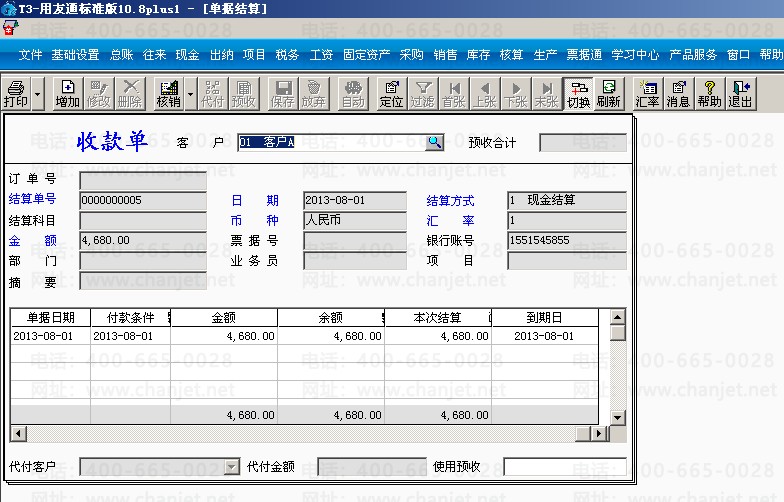Click the 定位 locate icon
784x502 pixels.
[x=392, y=94]
